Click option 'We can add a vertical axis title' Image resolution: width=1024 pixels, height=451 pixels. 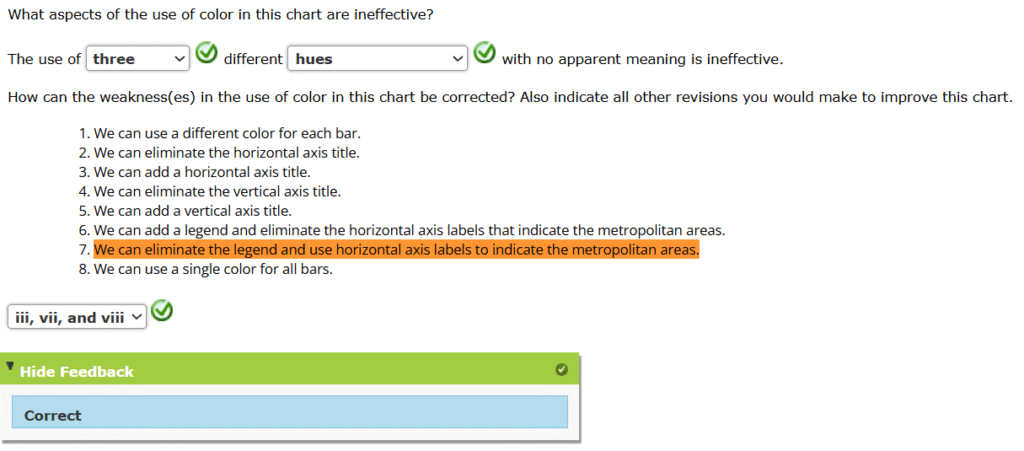(x=192, y=210)
